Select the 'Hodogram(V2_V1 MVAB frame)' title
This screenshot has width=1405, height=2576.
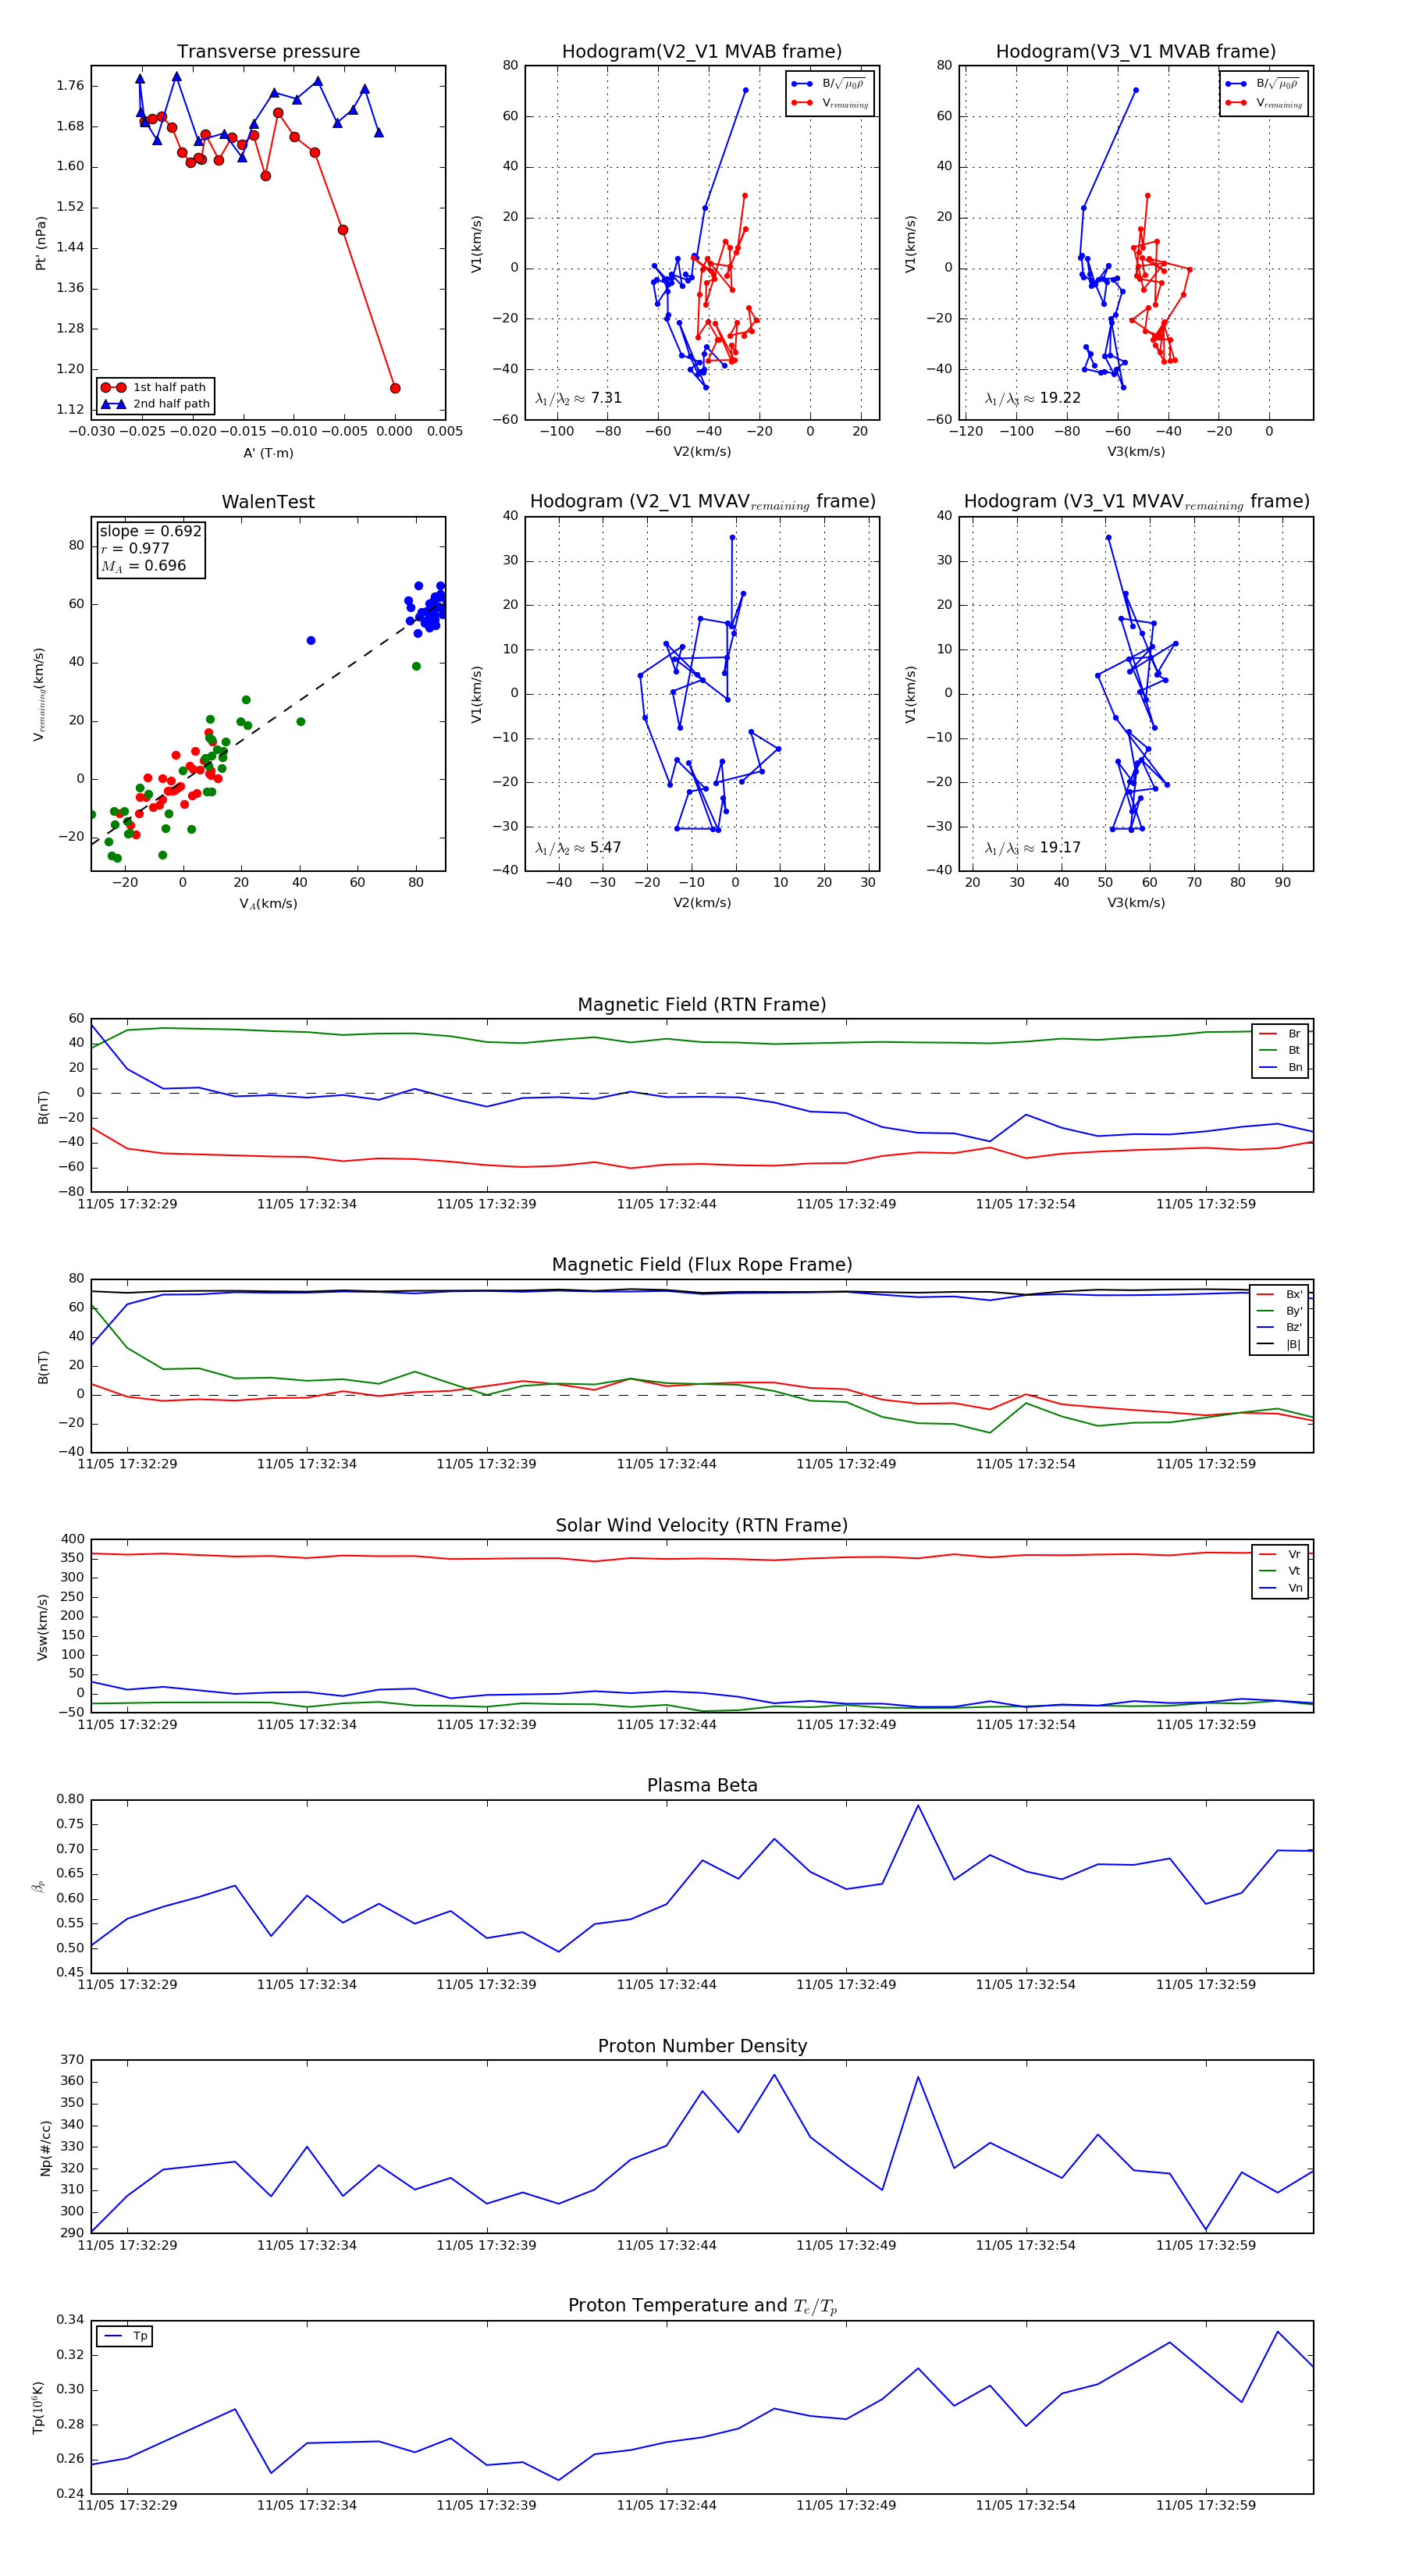pyautogui.click(x=702, y=52)
